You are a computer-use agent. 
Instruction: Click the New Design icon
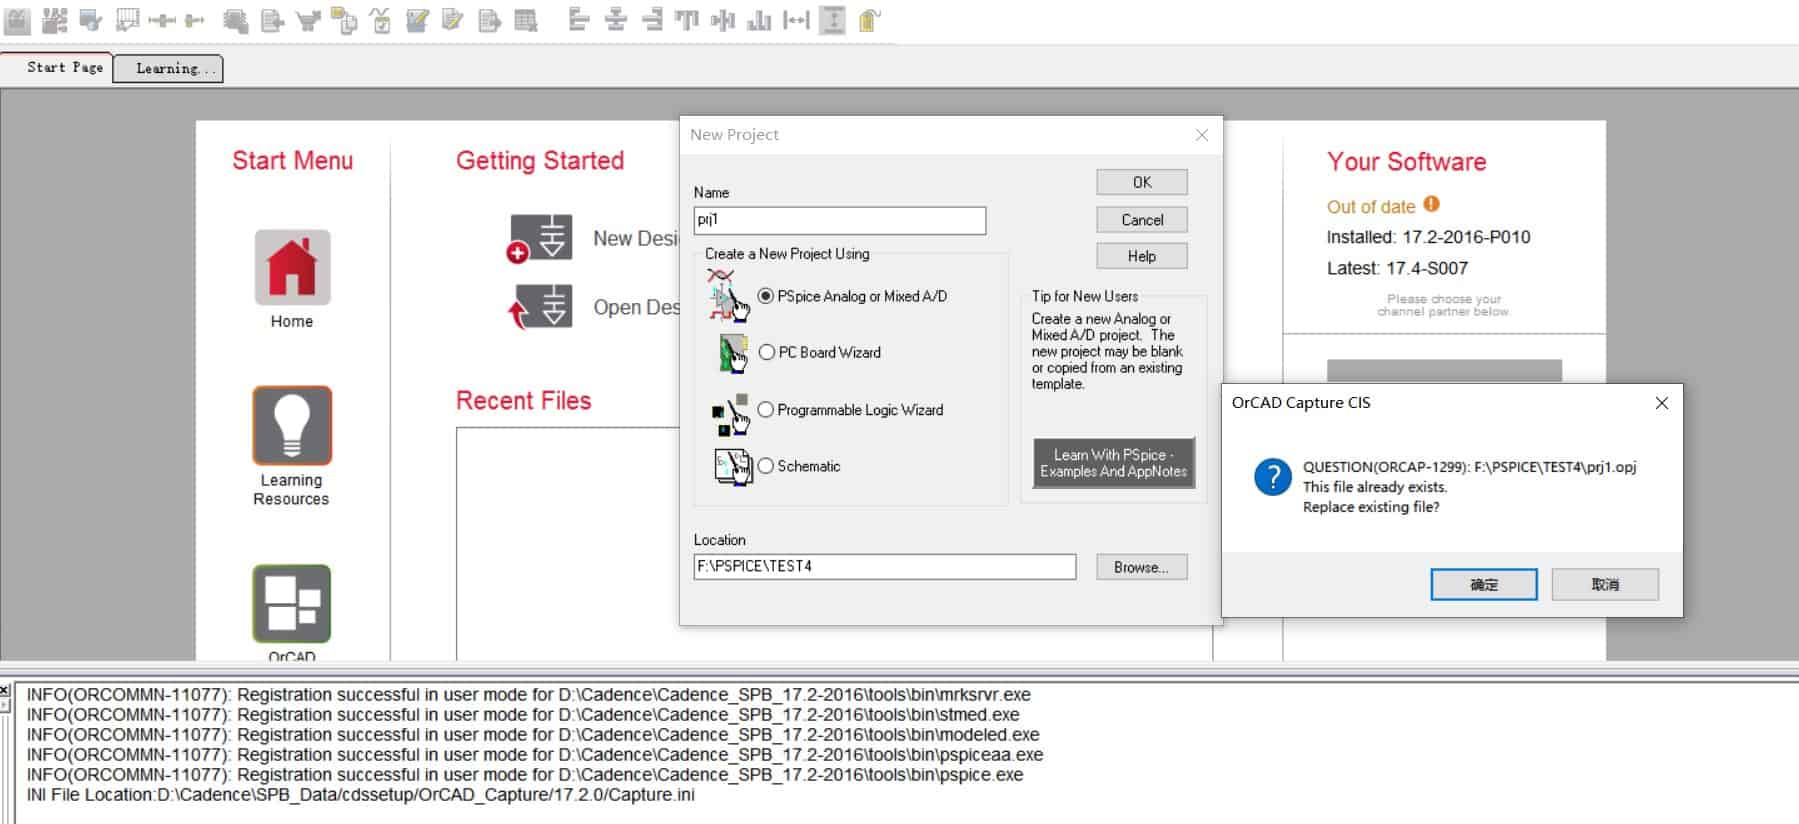coord(540,238)
